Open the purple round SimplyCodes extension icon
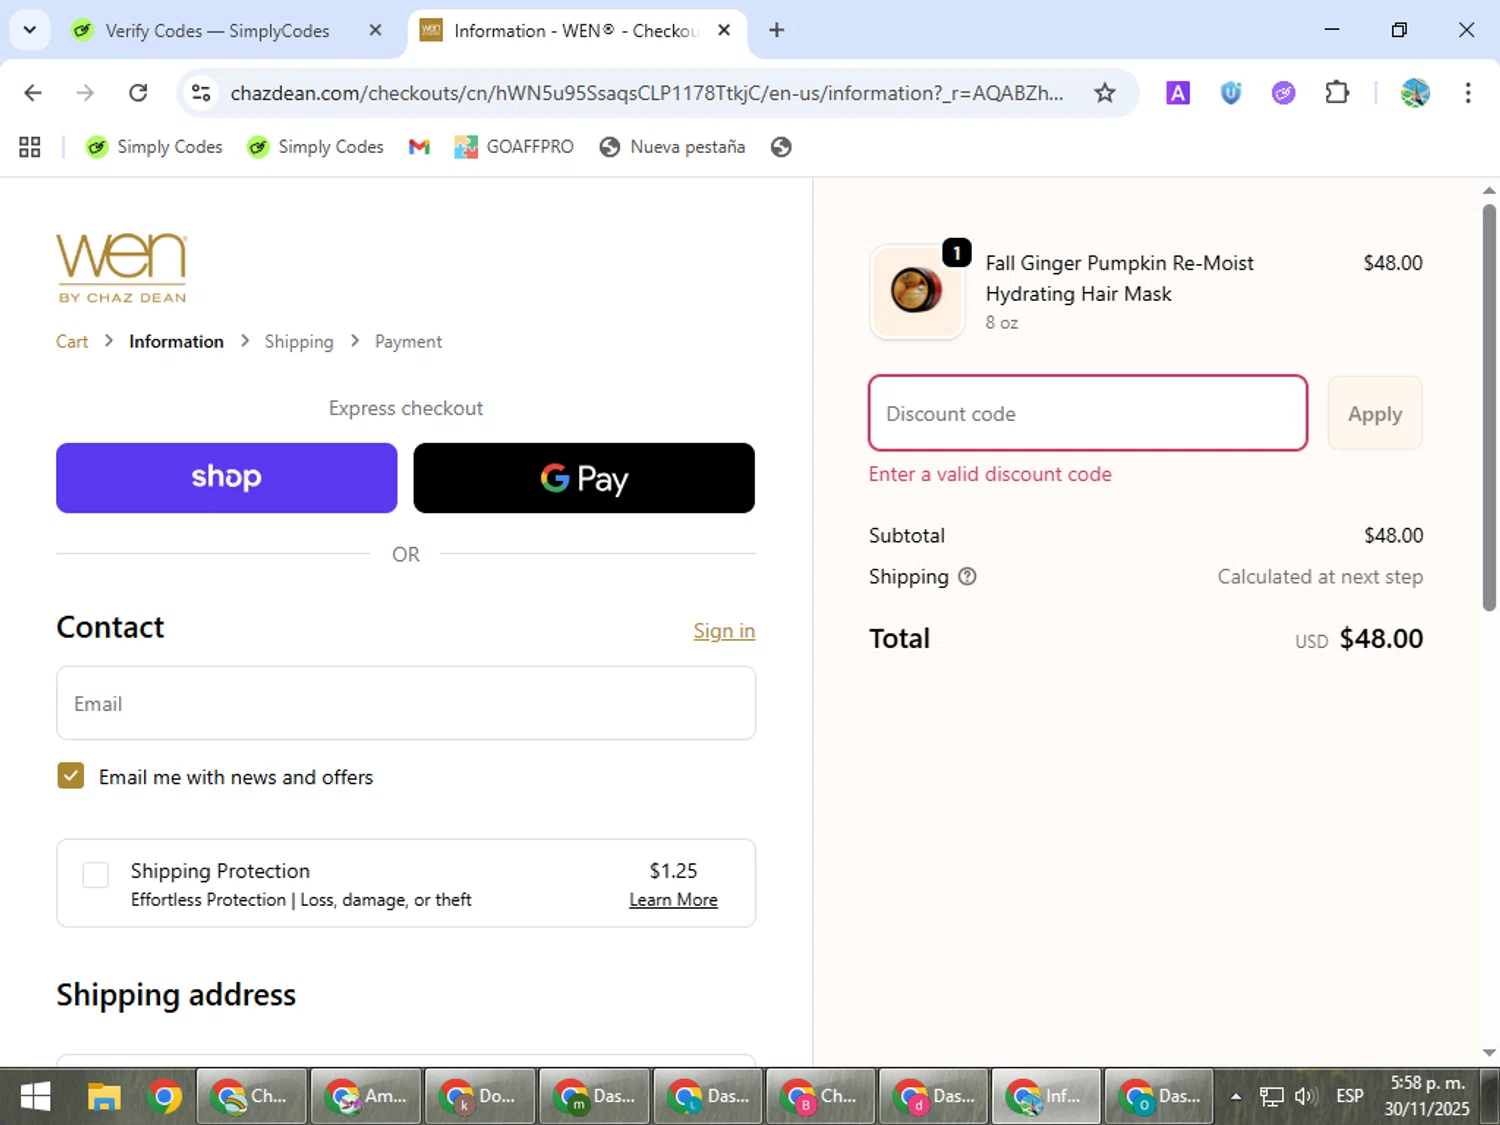 [1283, 93]
